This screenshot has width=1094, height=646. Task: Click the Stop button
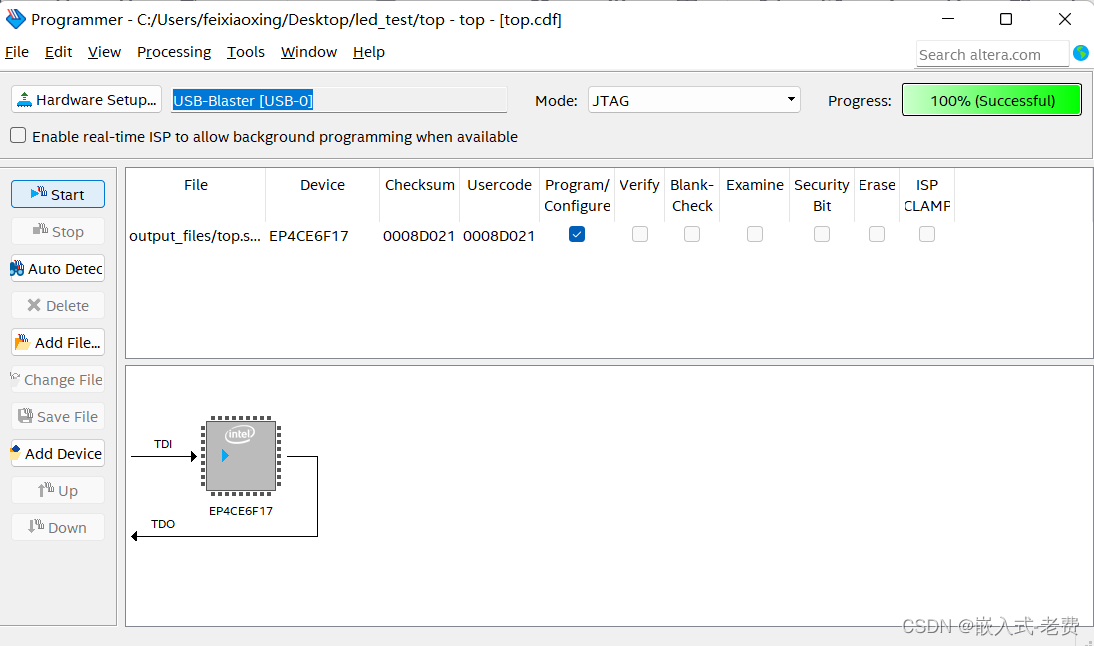58,232
